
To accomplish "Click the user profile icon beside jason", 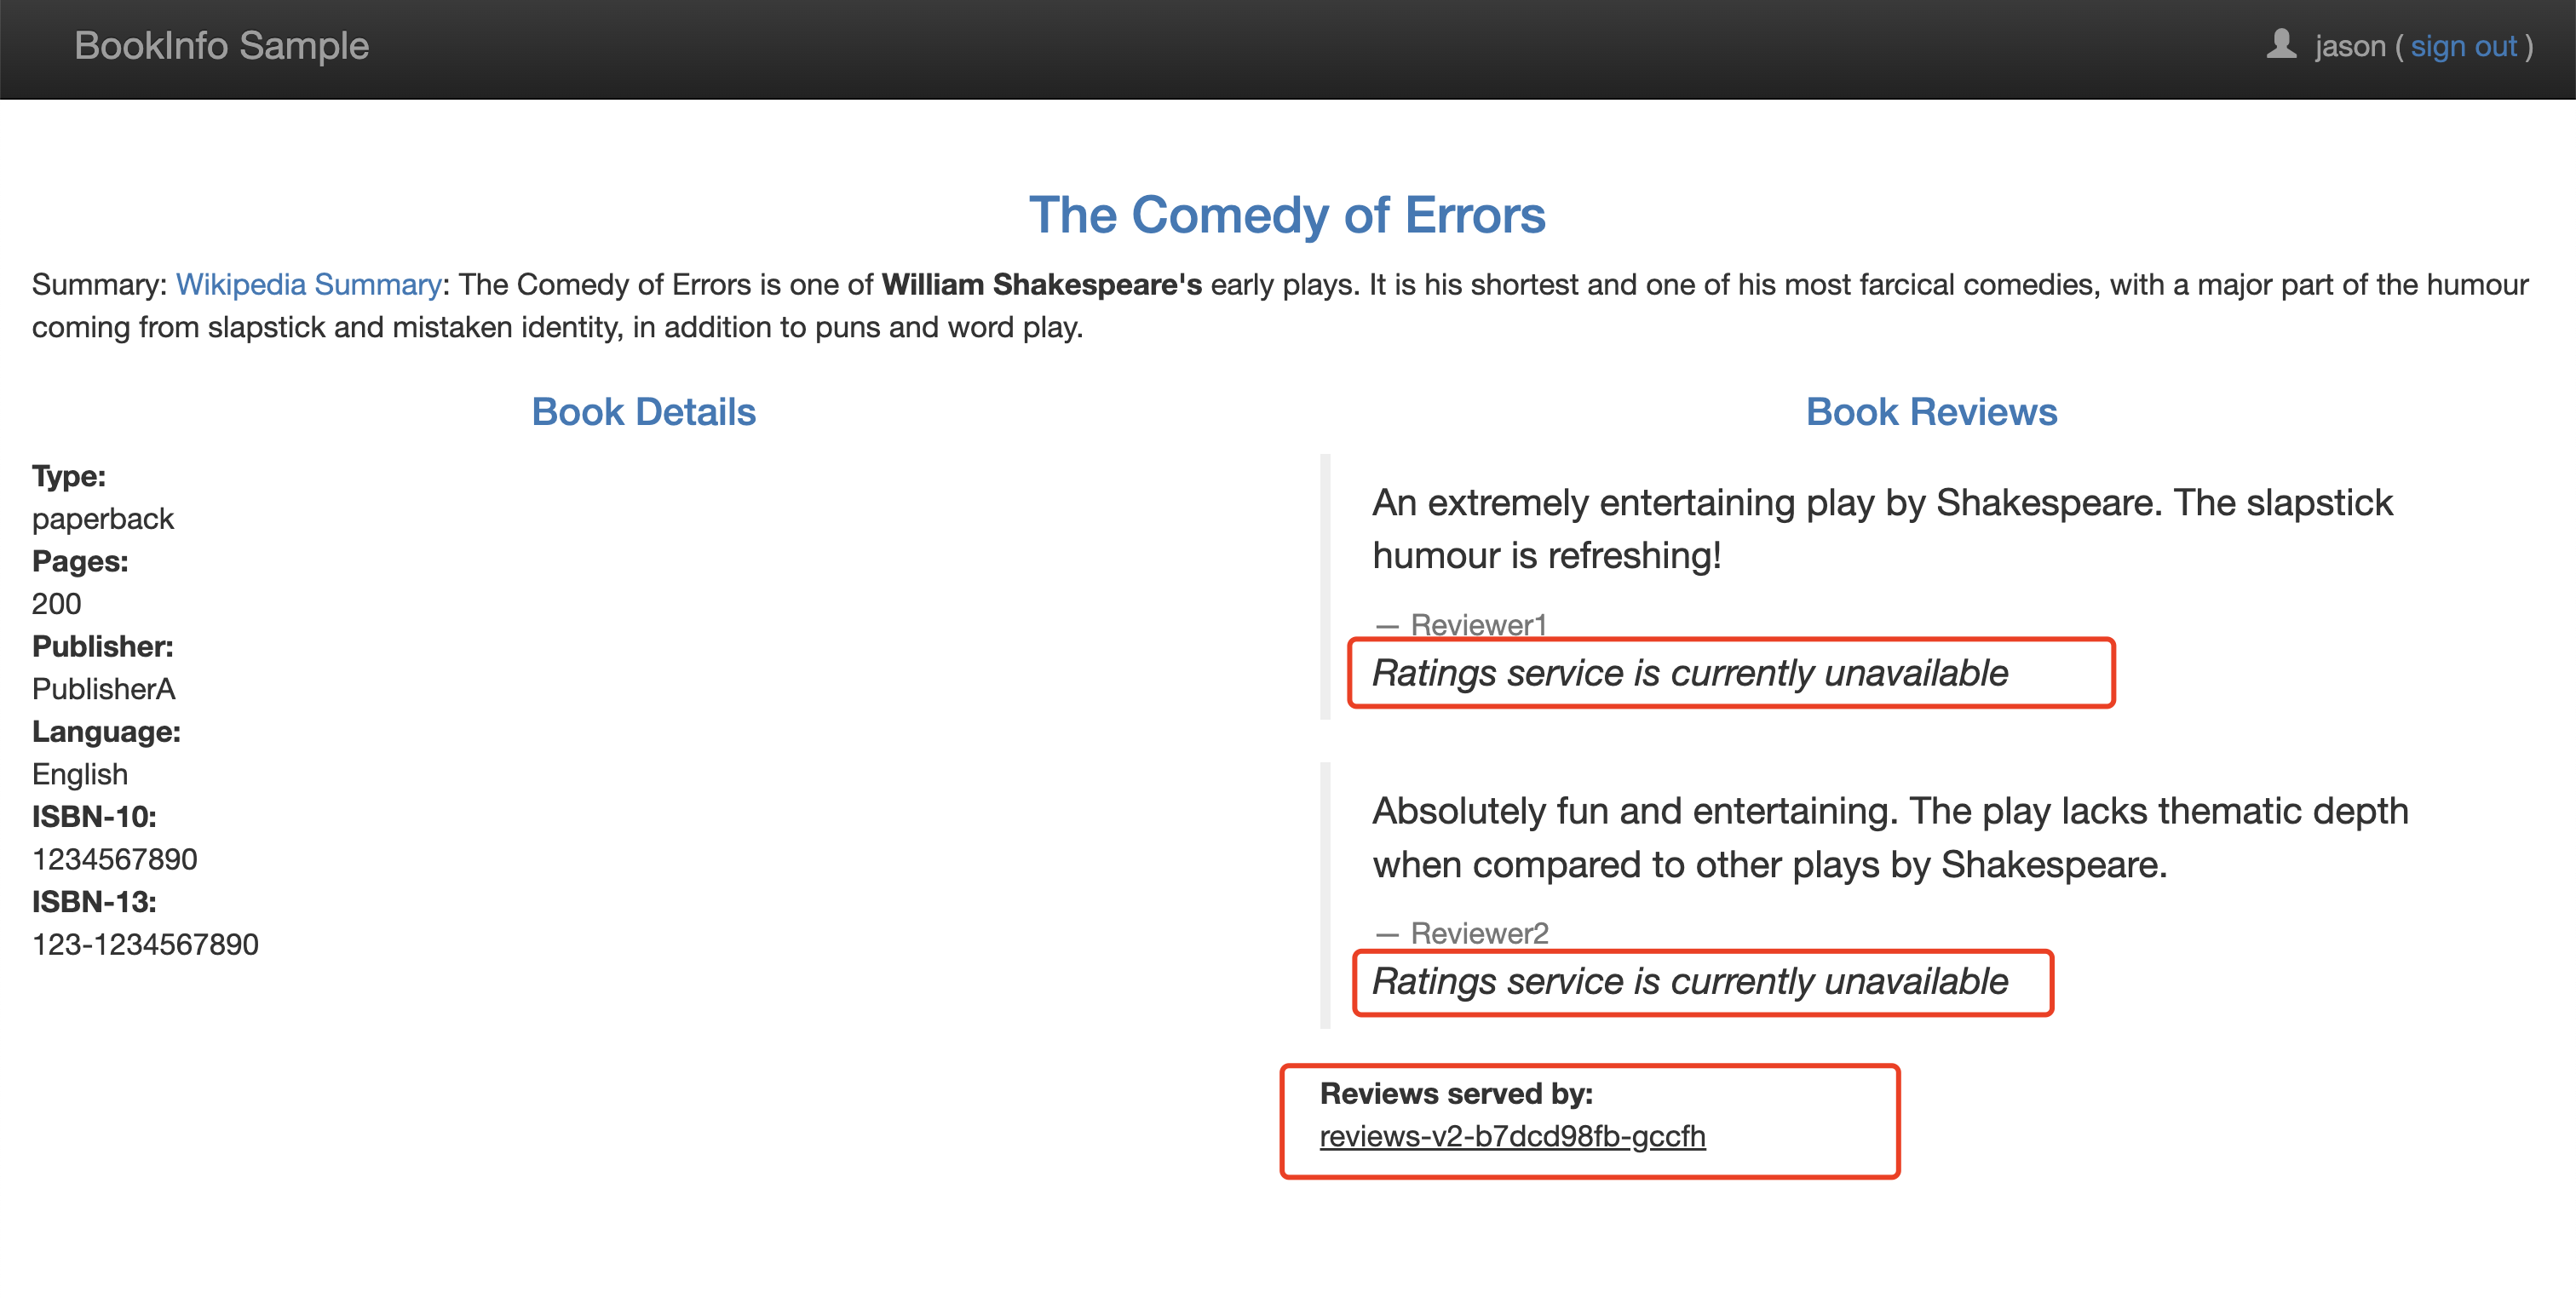I will [2280, 45].
